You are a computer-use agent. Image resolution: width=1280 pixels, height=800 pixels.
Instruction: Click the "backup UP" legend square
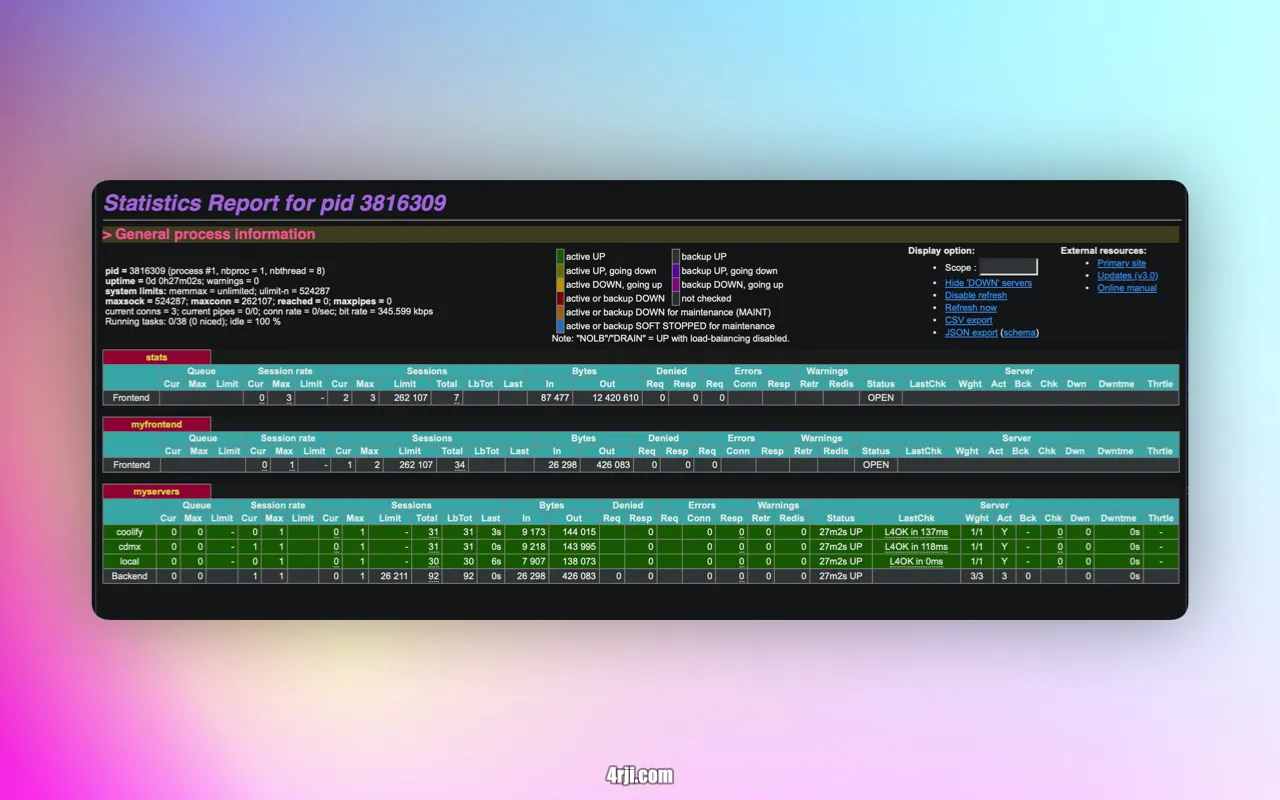(677, 256)
